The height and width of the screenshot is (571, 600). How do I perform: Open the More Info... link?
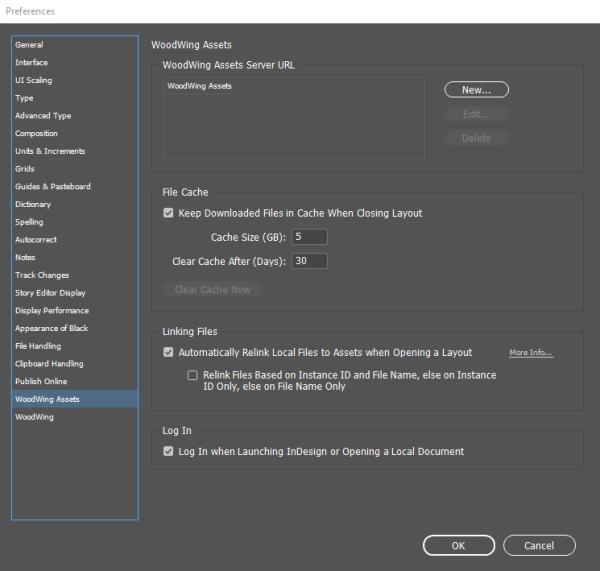coord(531,352)
